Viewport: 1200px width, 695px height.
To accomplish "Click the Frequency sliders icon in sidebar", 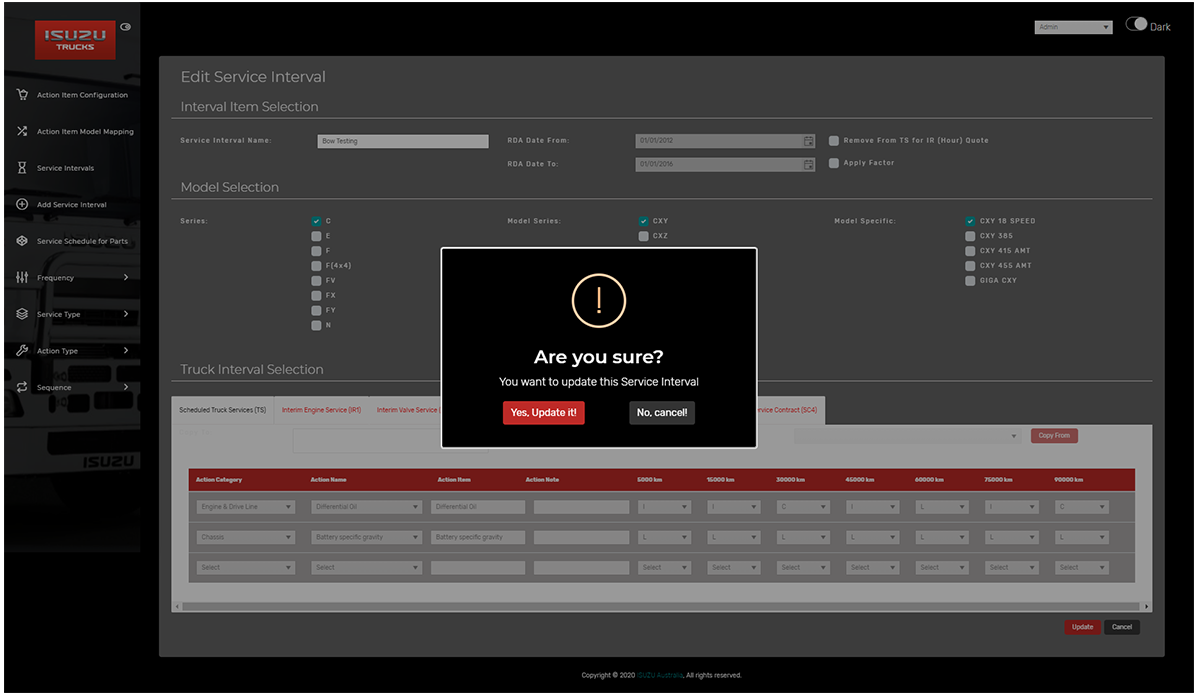I will (22, 277).
